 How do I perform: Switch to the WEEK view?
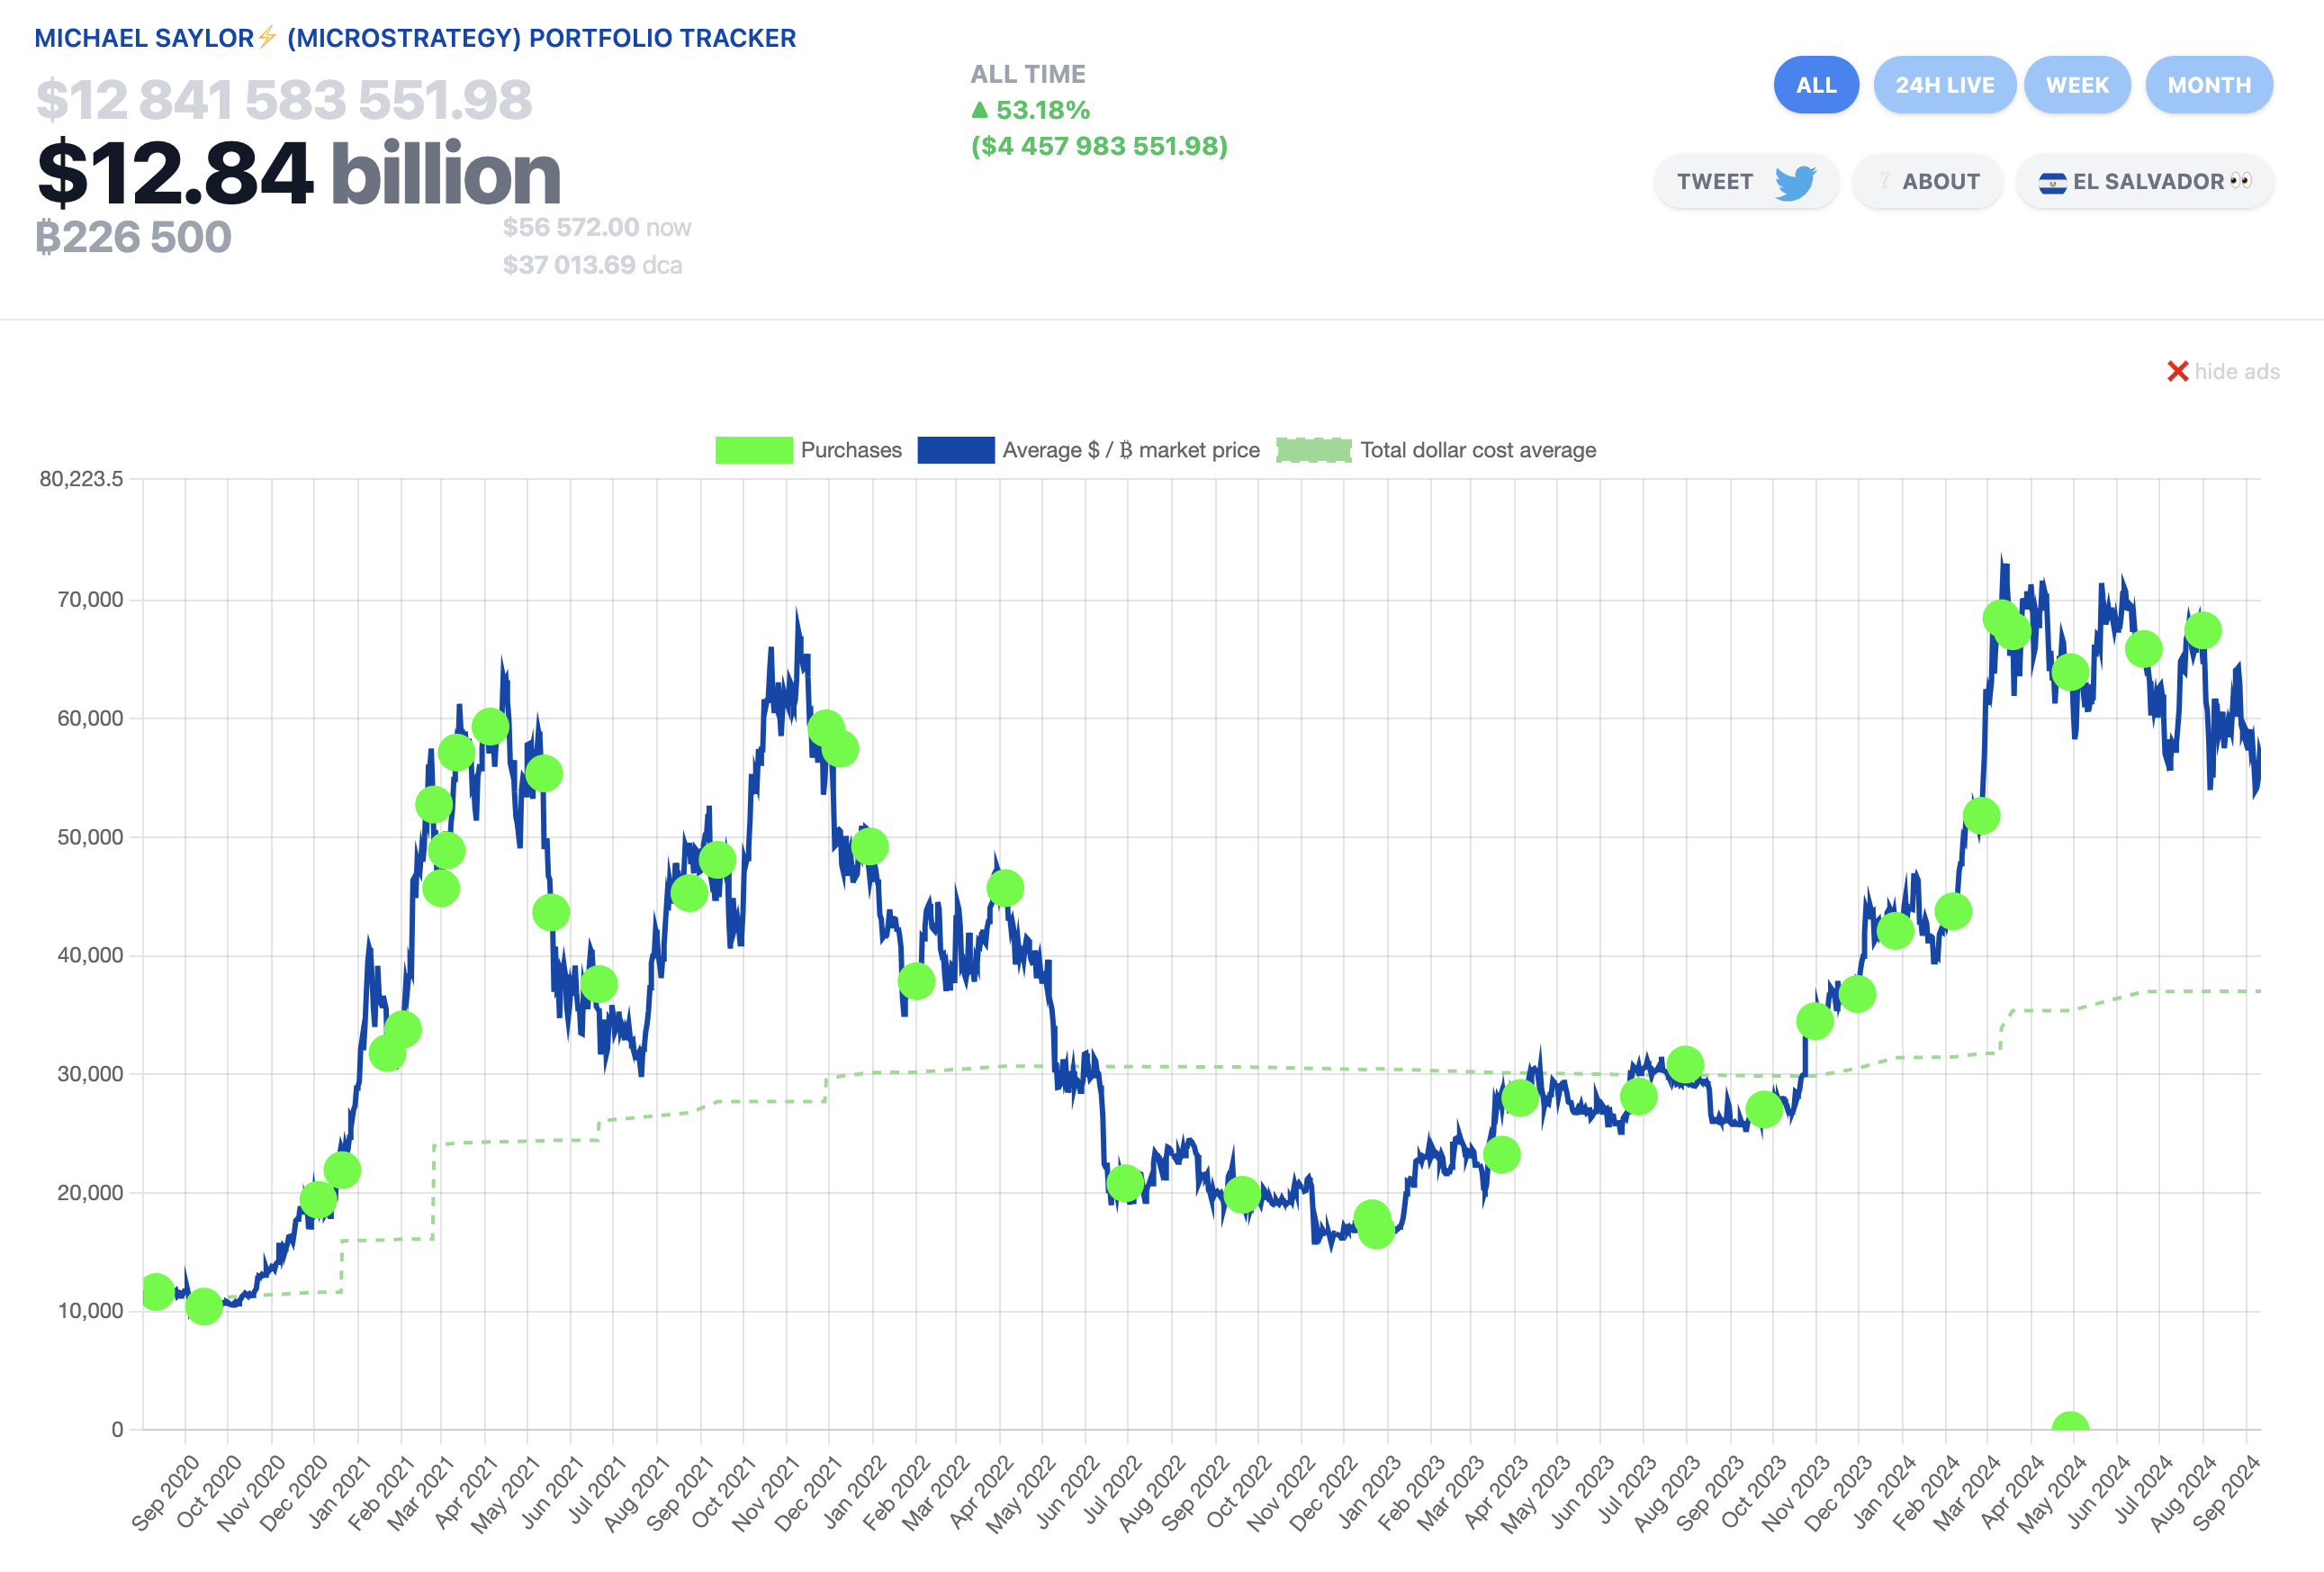2077,85
